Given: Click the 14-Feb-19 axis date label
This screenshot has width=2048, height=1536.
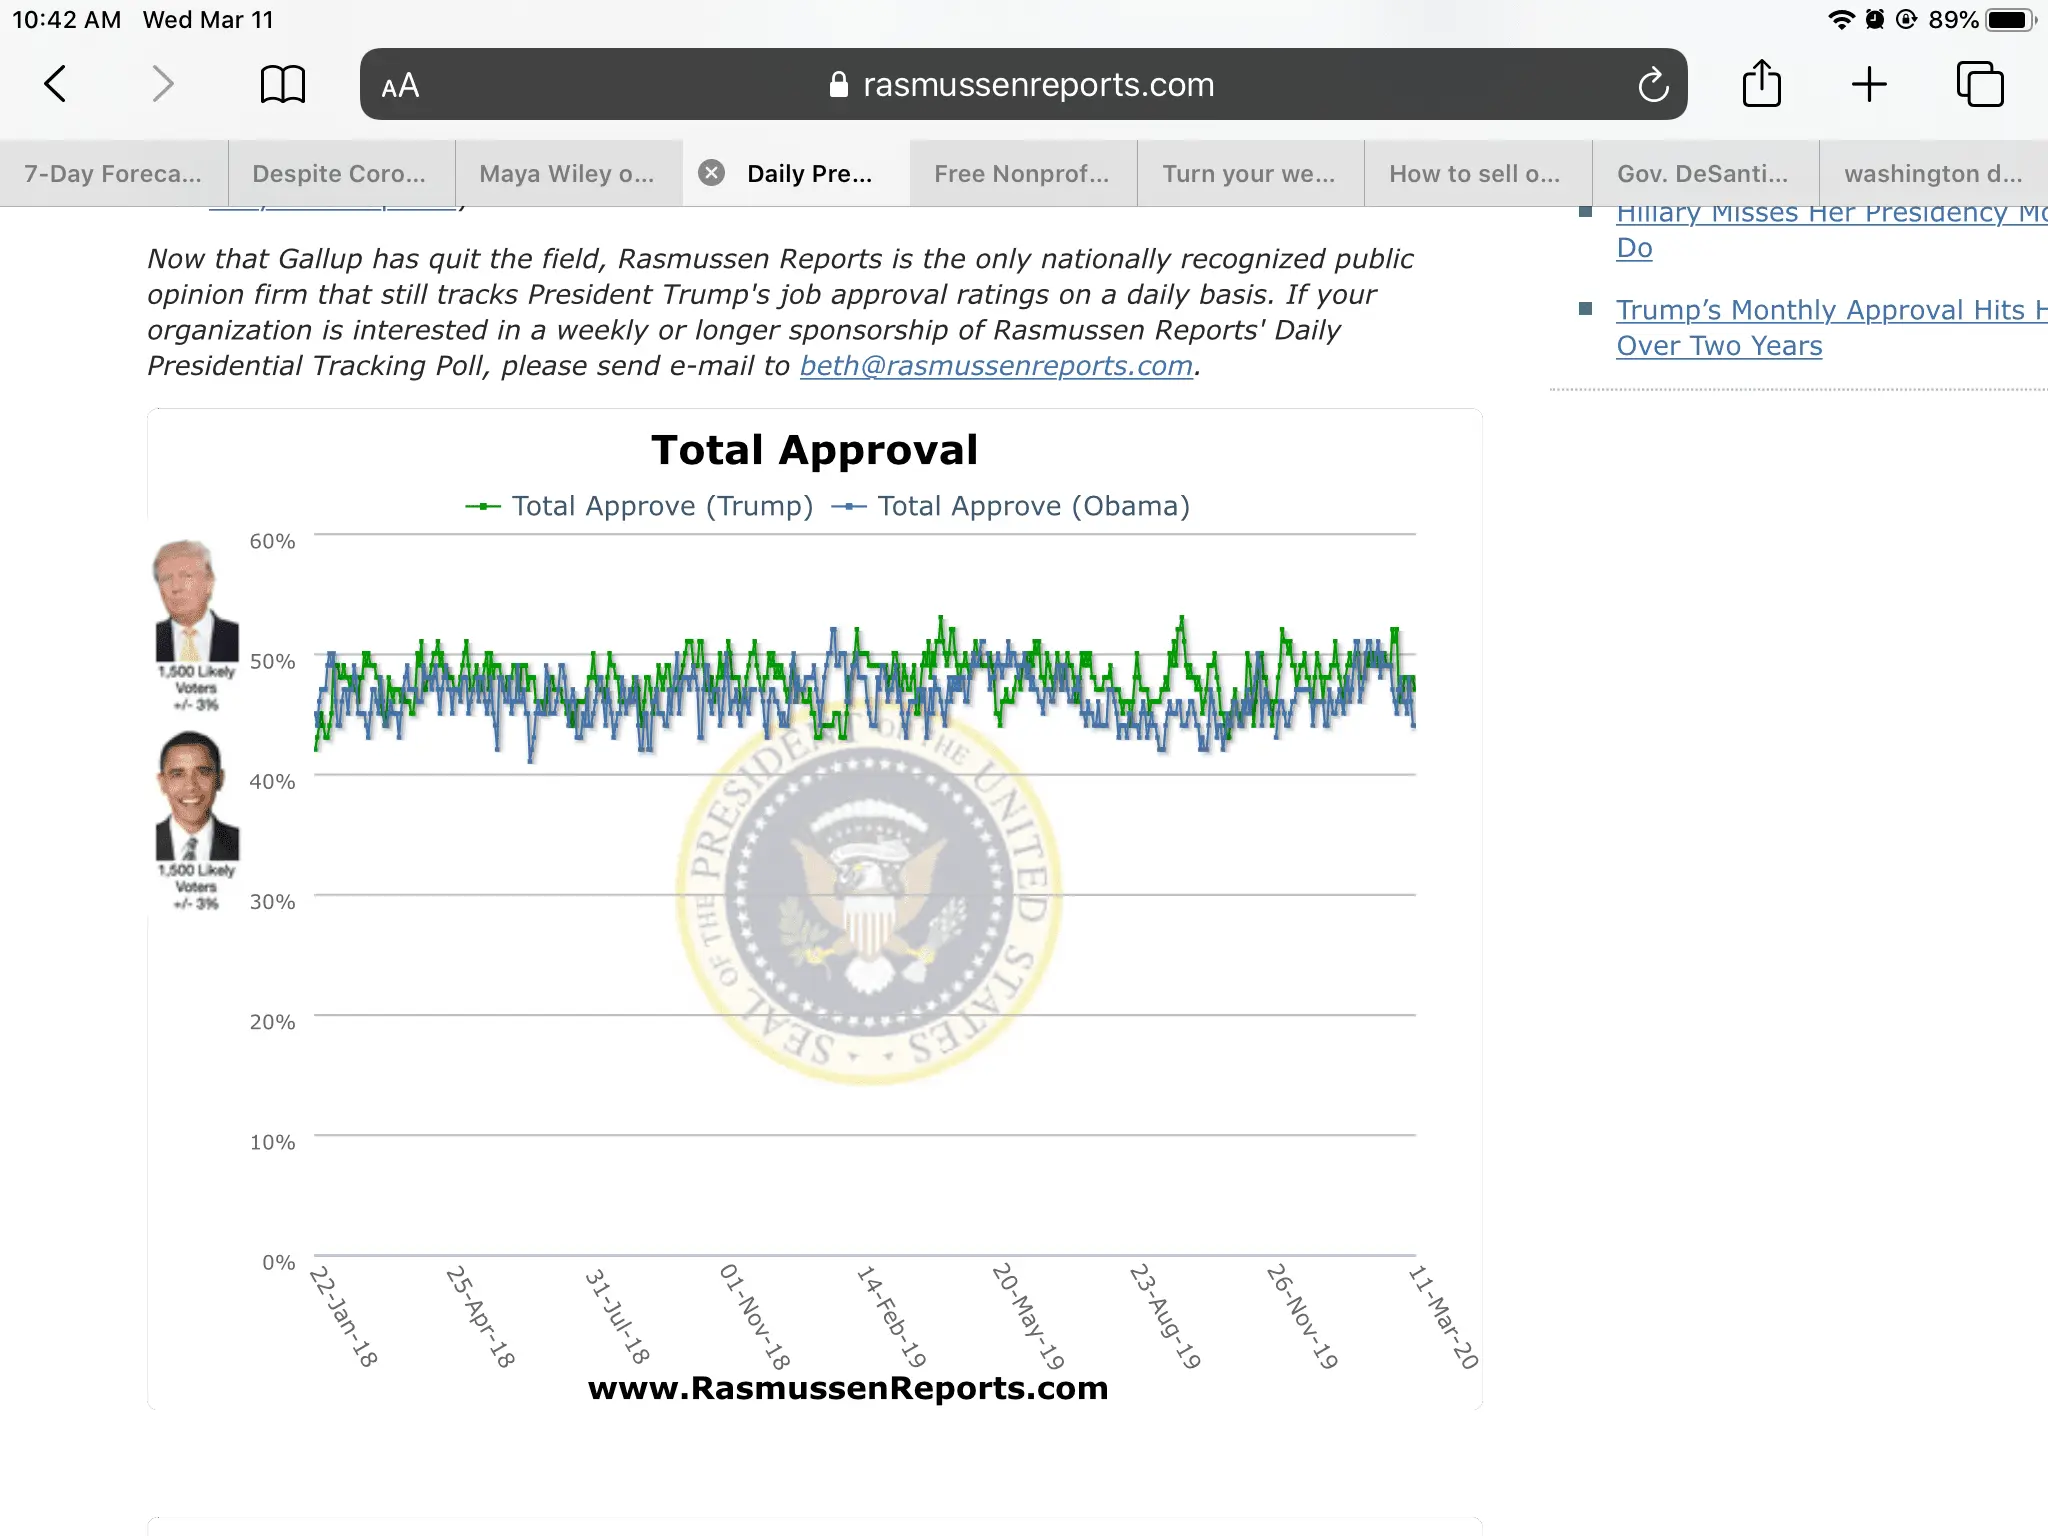Looking at the screenshot, I should tap(892, 1317).
